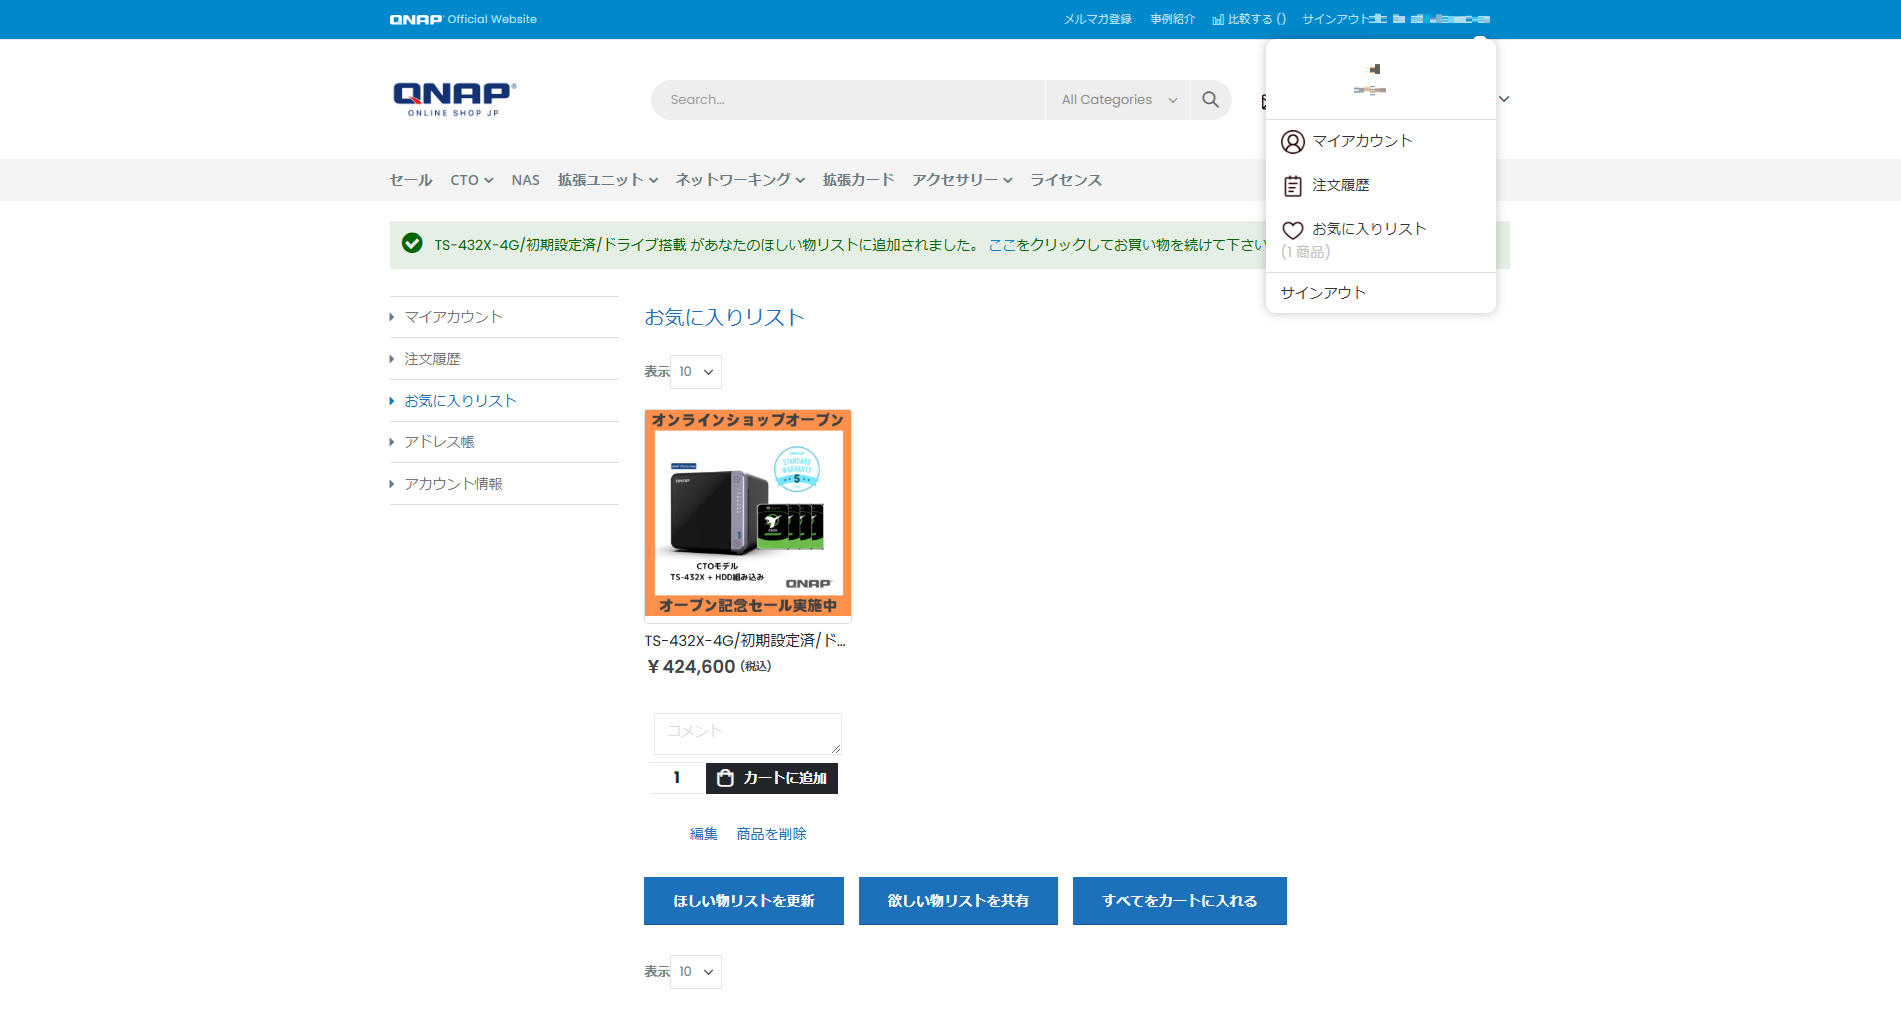This screenshot has height=1028, width=1901.
Task: Open アドレス帳 in the left sidebar
Action: tap(439, 442)
